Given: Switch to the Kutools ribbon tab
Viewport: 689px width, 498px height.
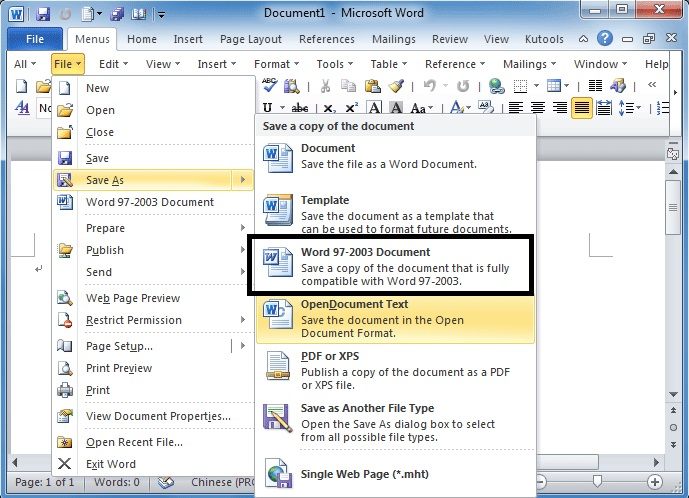Looking at the screenshot, I should tap(544, 39).
